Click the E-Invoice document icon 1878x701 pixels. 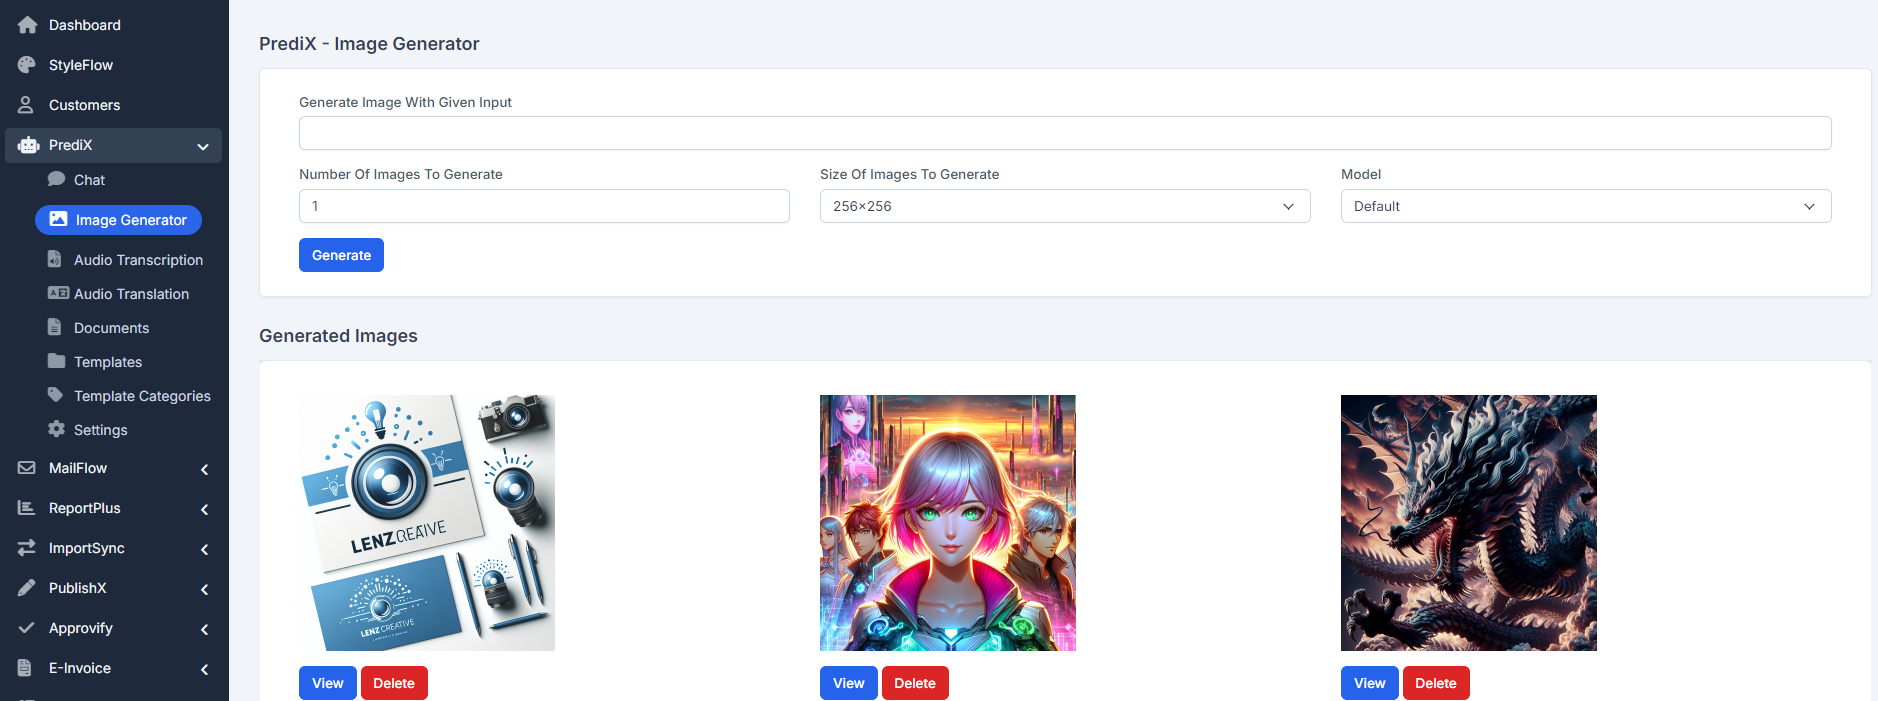(25, 668)
